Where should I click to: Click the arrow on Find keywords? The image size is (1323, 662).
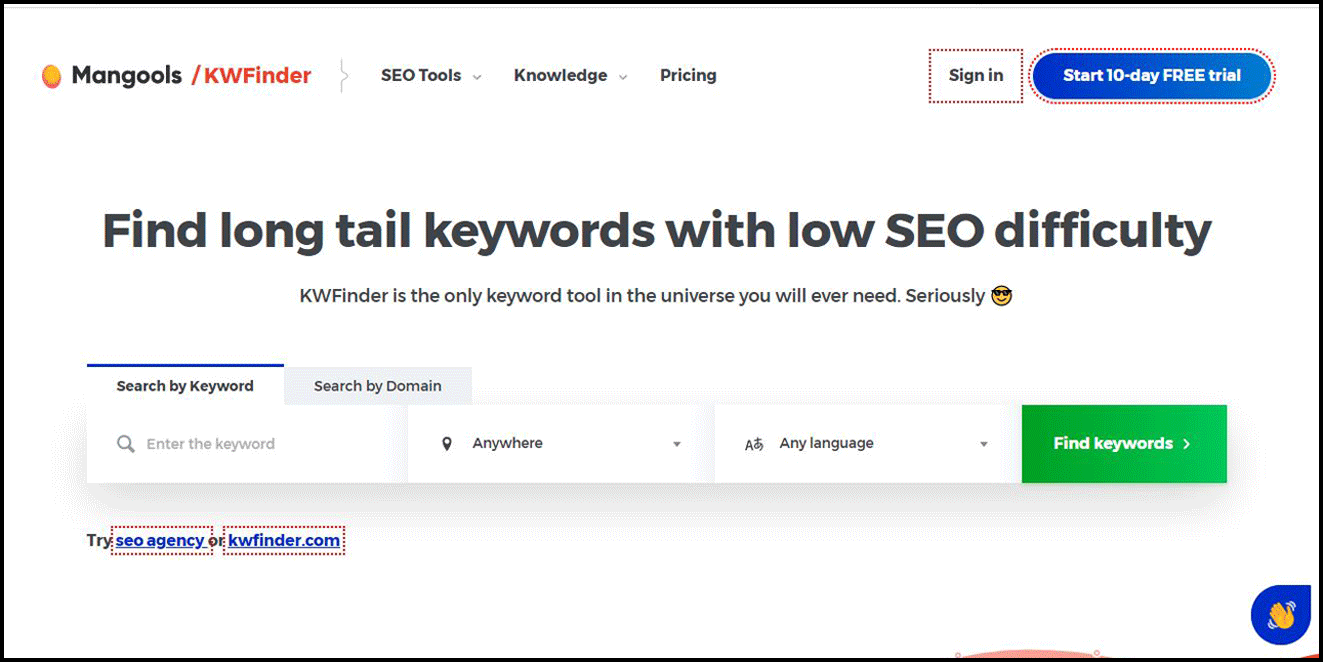pyautogui.click(x=1187, y=444)
